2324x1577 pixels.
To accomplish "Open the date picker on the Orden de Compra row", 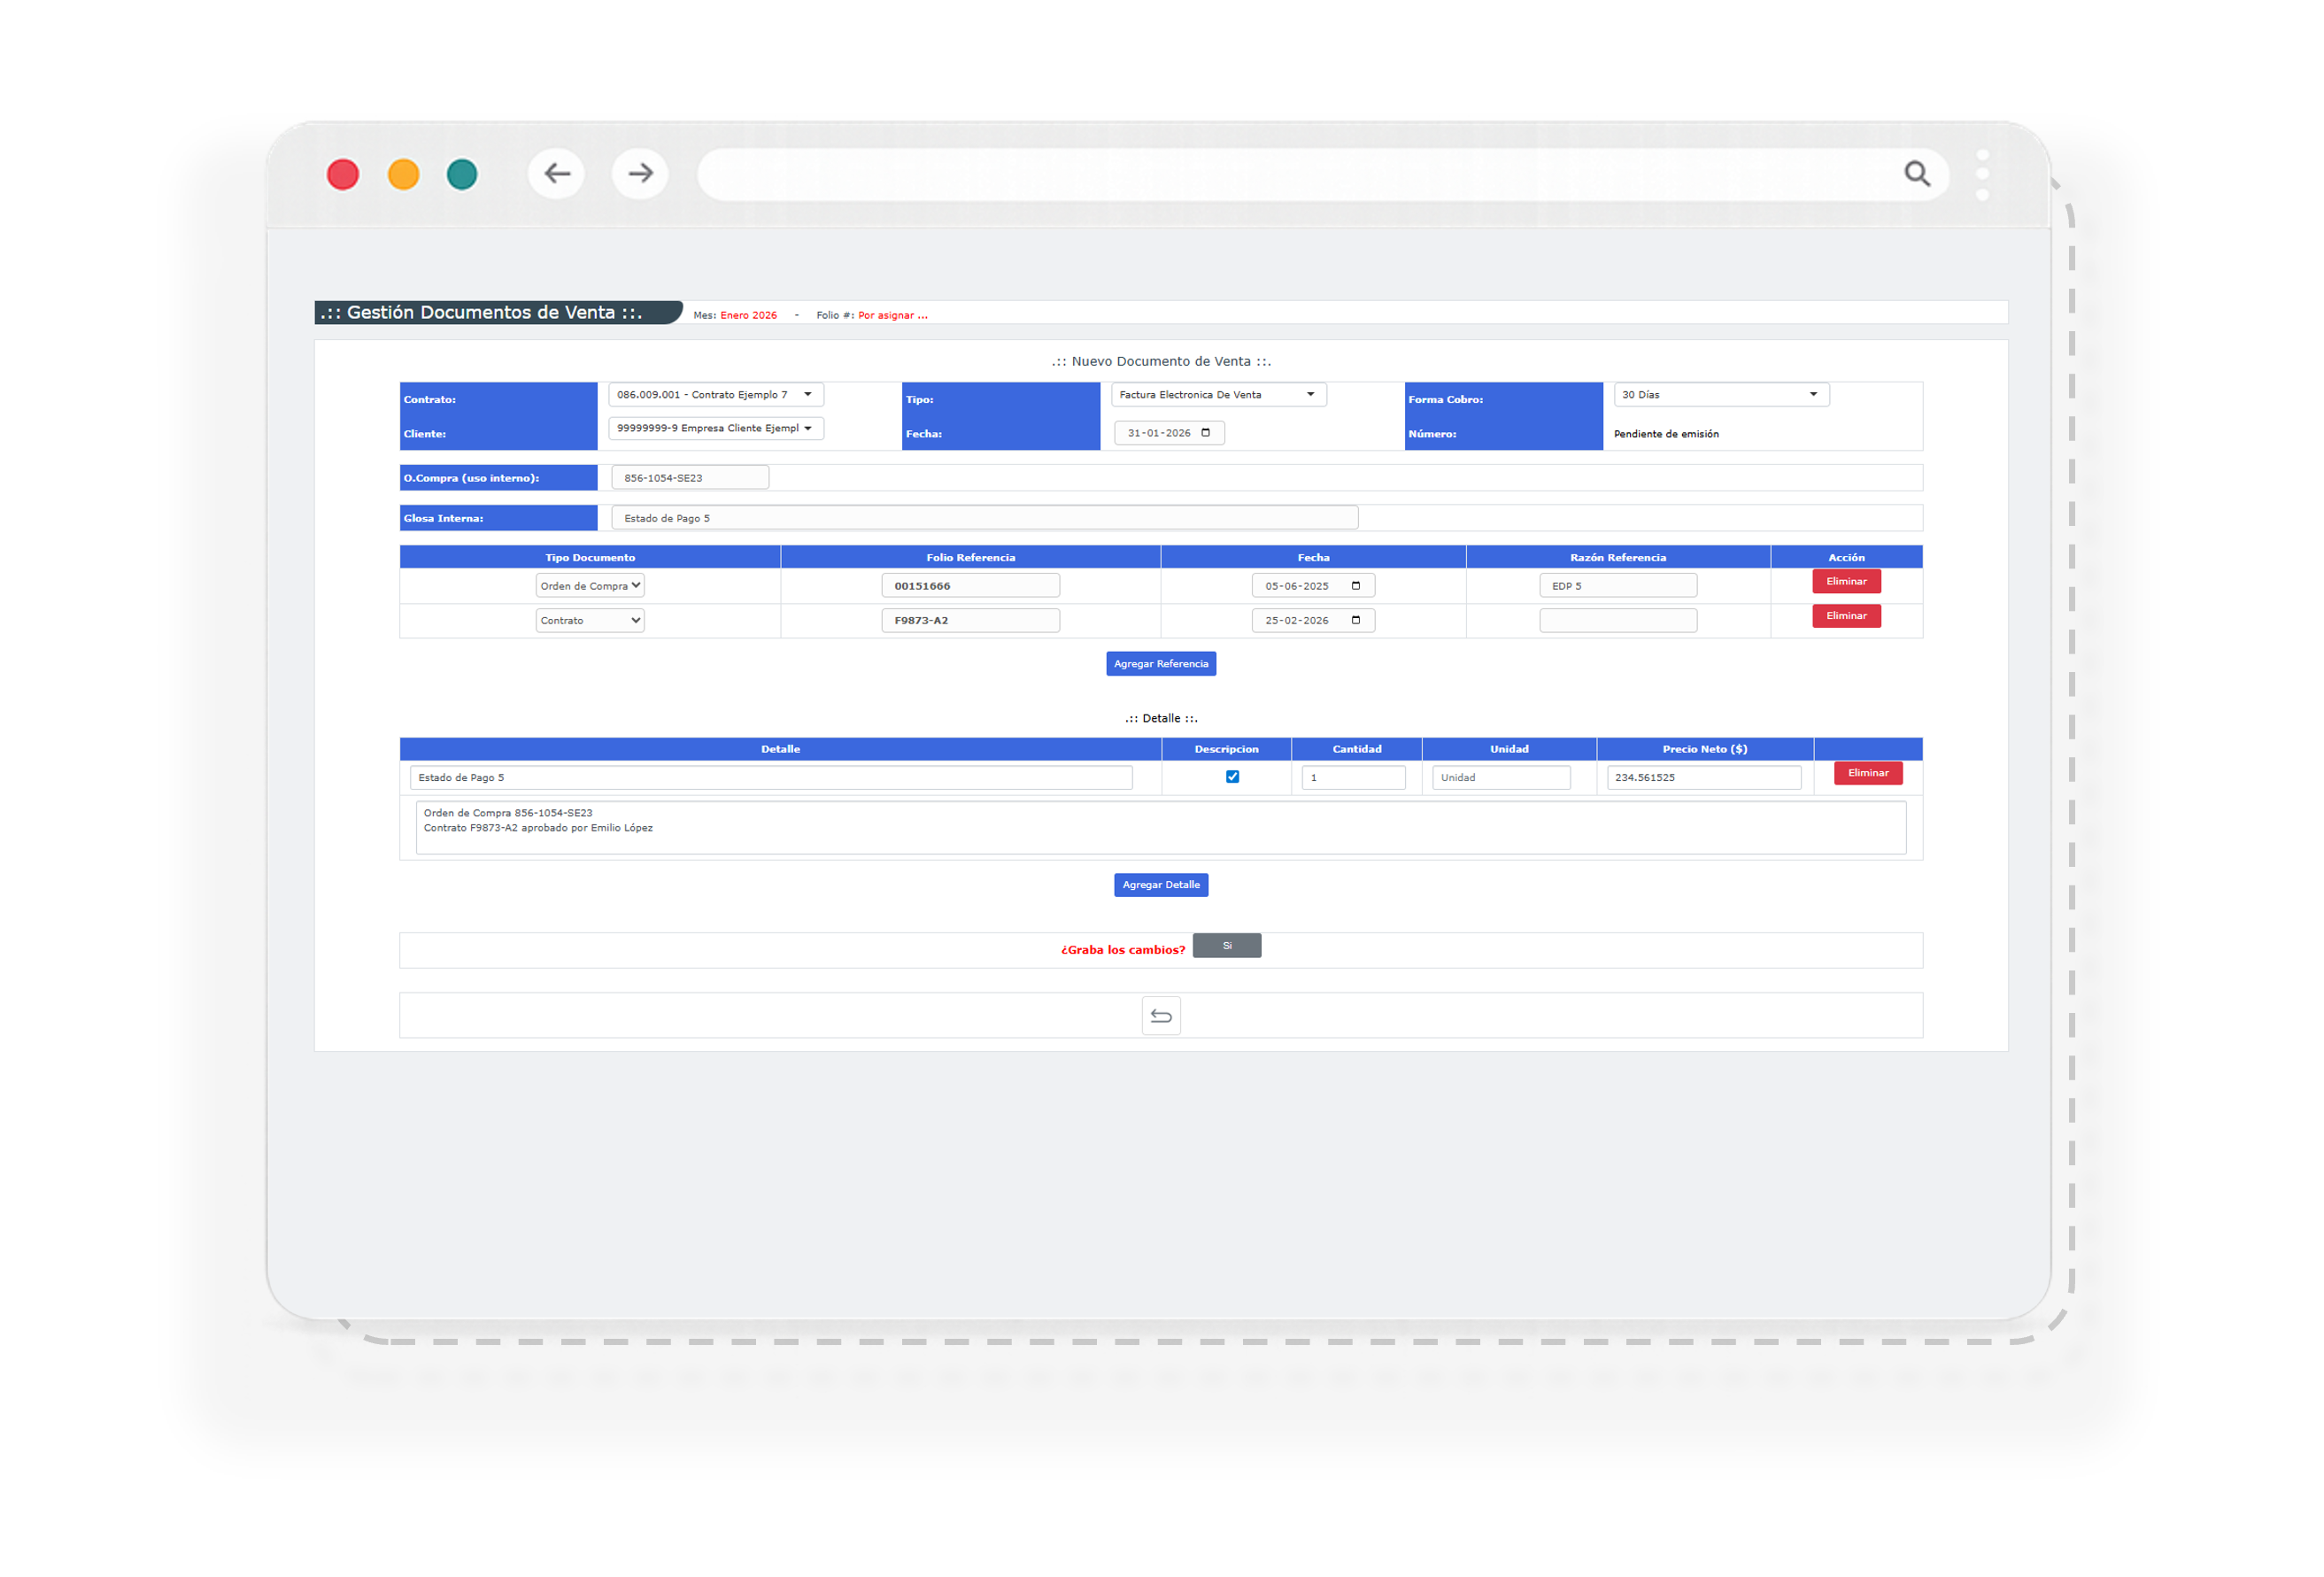I will coord(1358,585).
